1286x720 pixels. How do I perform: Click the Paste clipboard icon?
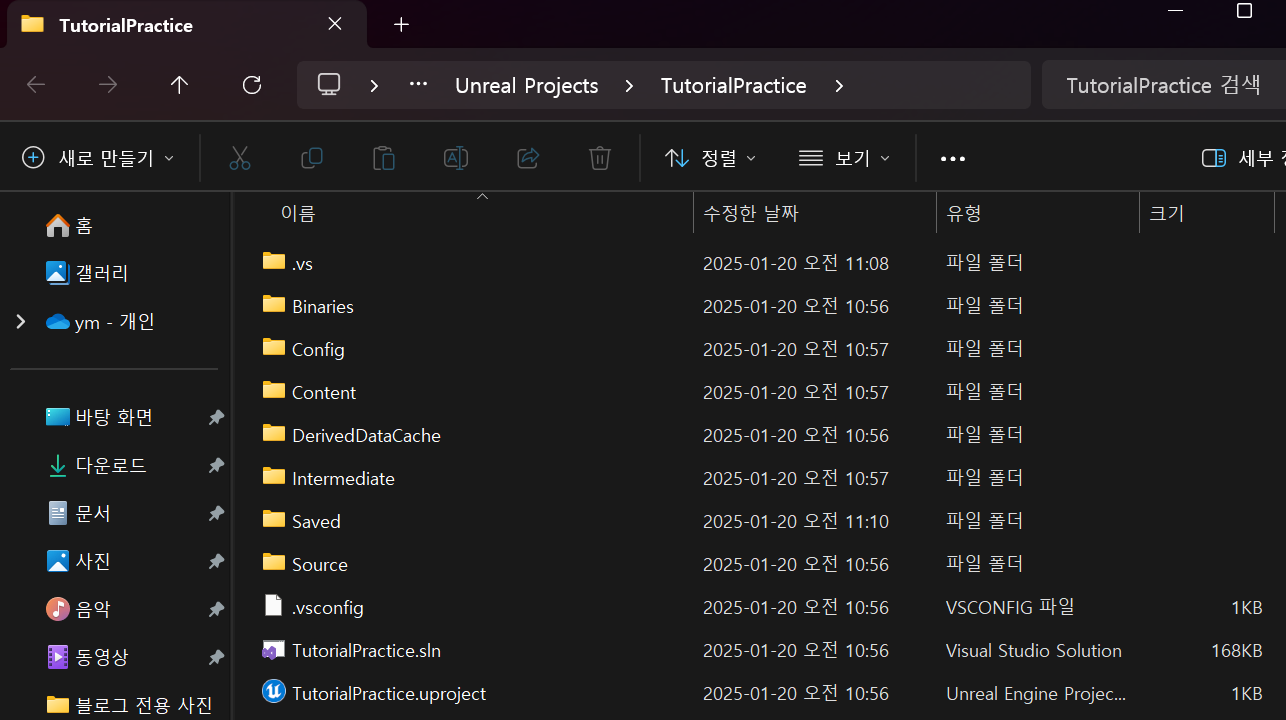pos(384,158)
